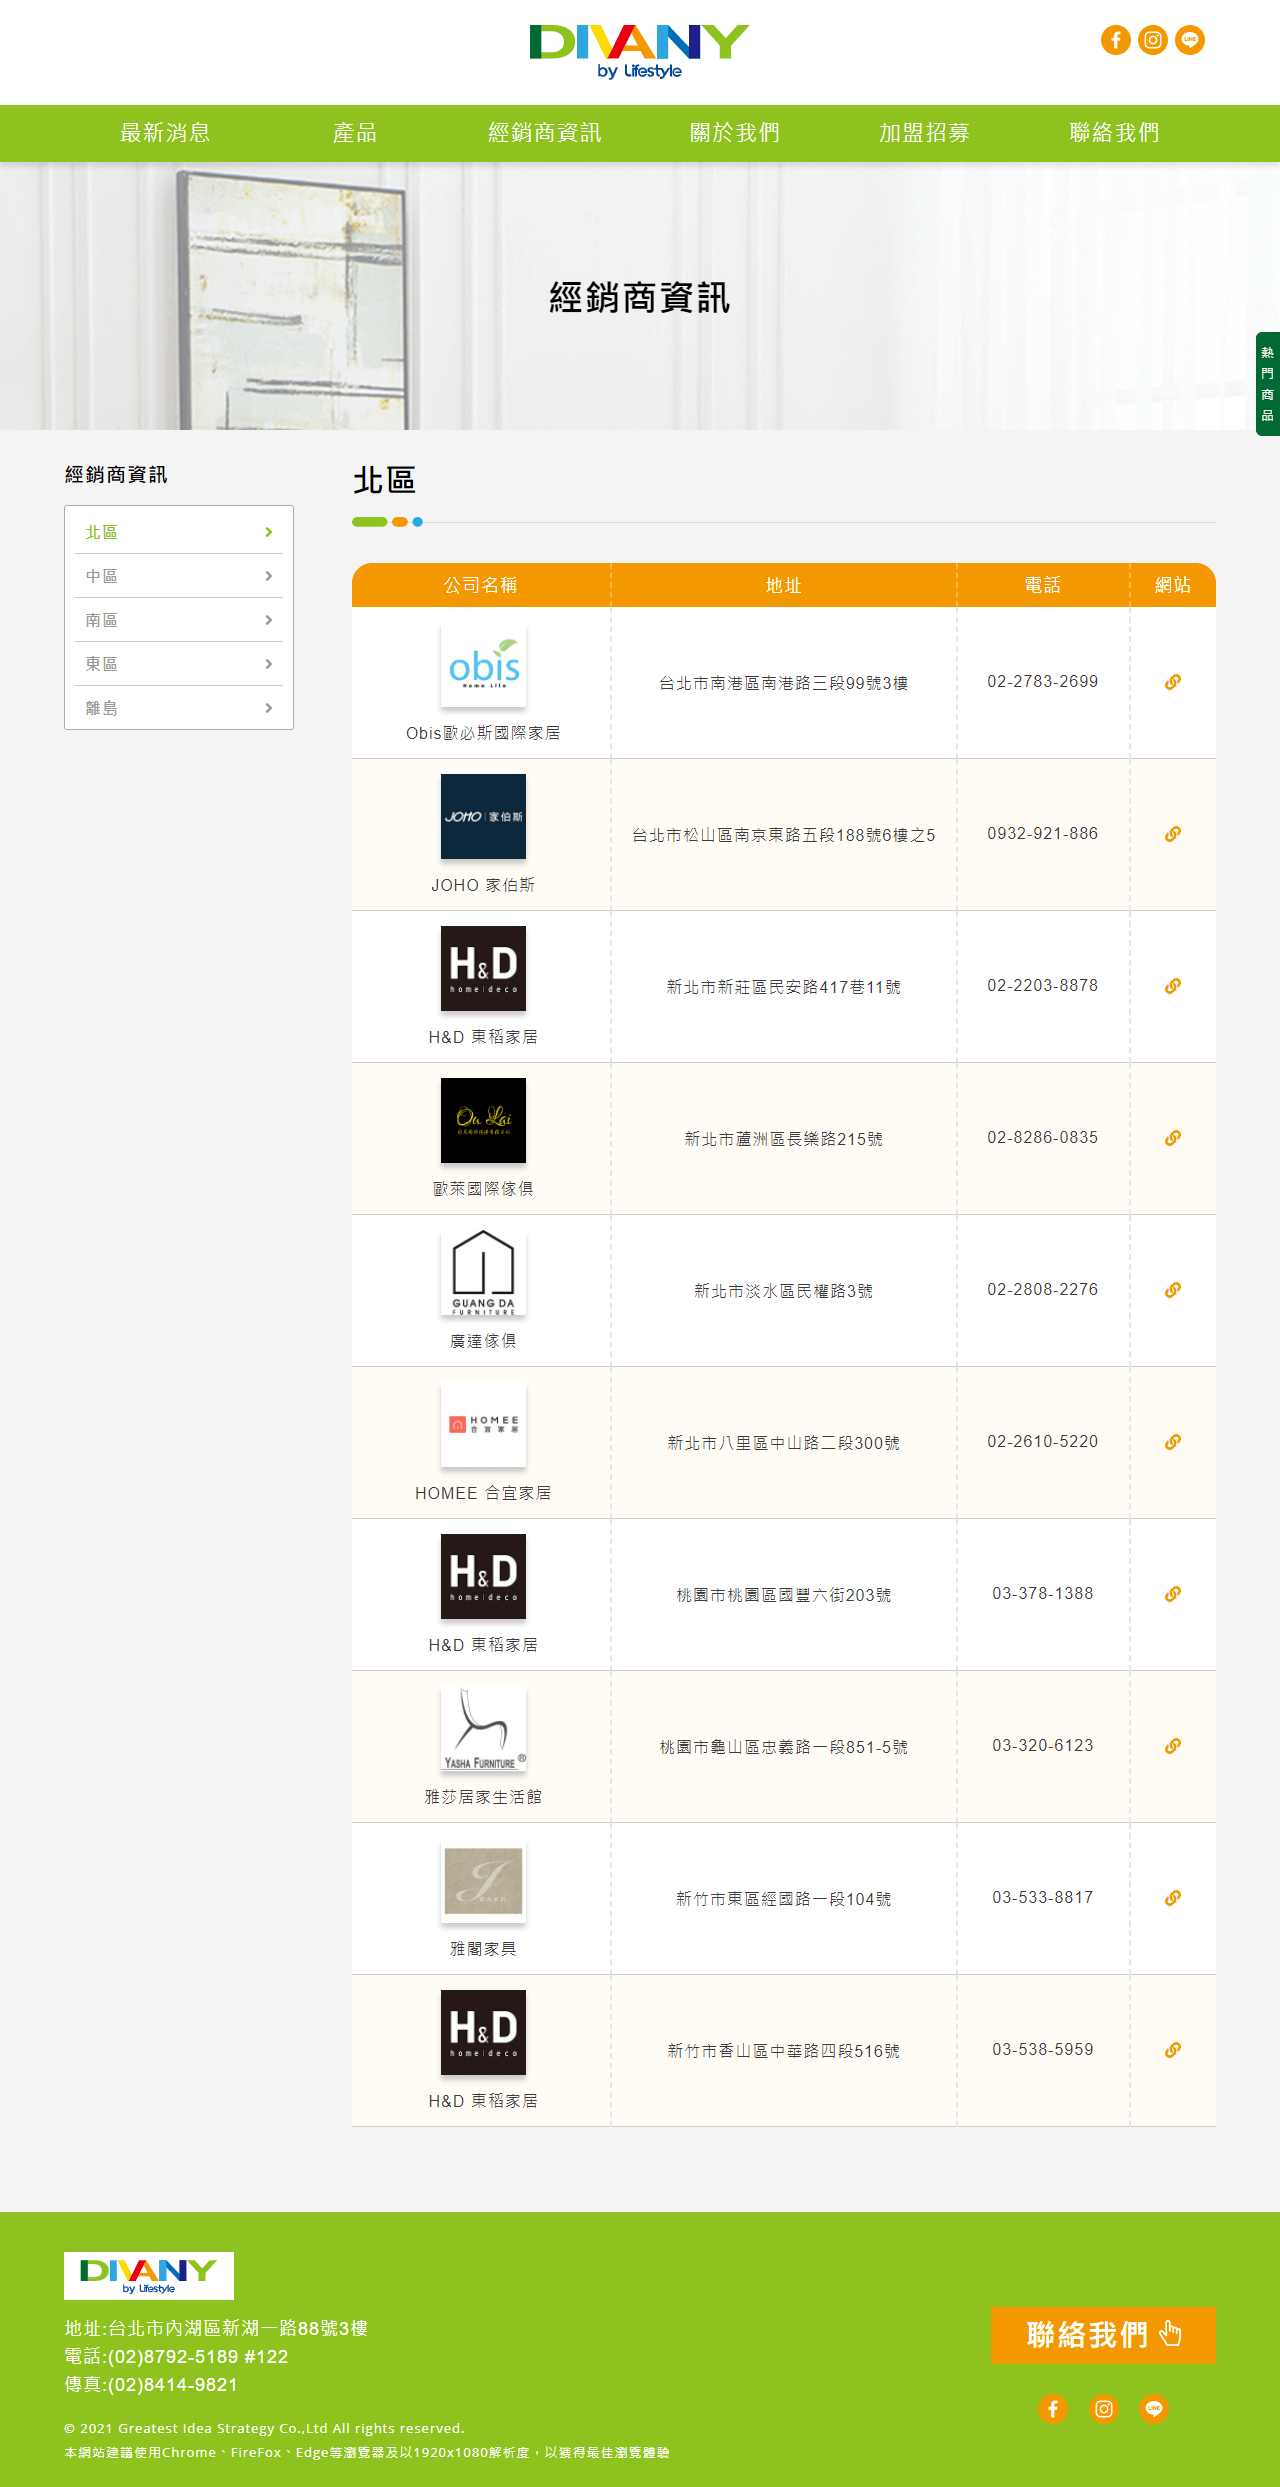Click the 雅閣家具 logo thumbnail
Screen dimensions: 1280x2487
click(x=483, y=1881)
